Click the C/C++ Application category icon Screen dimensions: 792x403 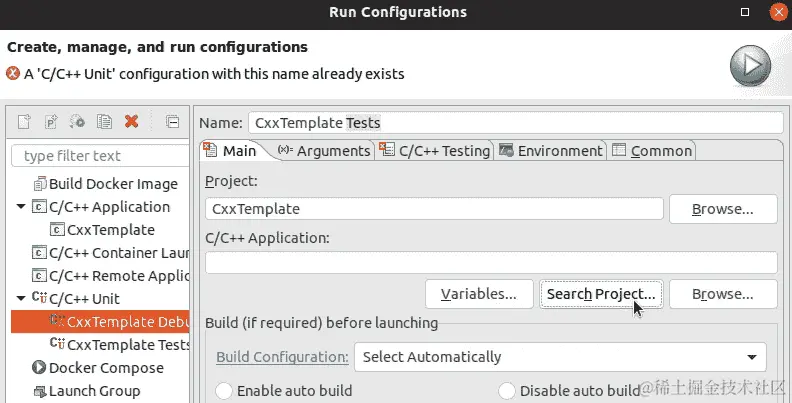coord(39,207)
